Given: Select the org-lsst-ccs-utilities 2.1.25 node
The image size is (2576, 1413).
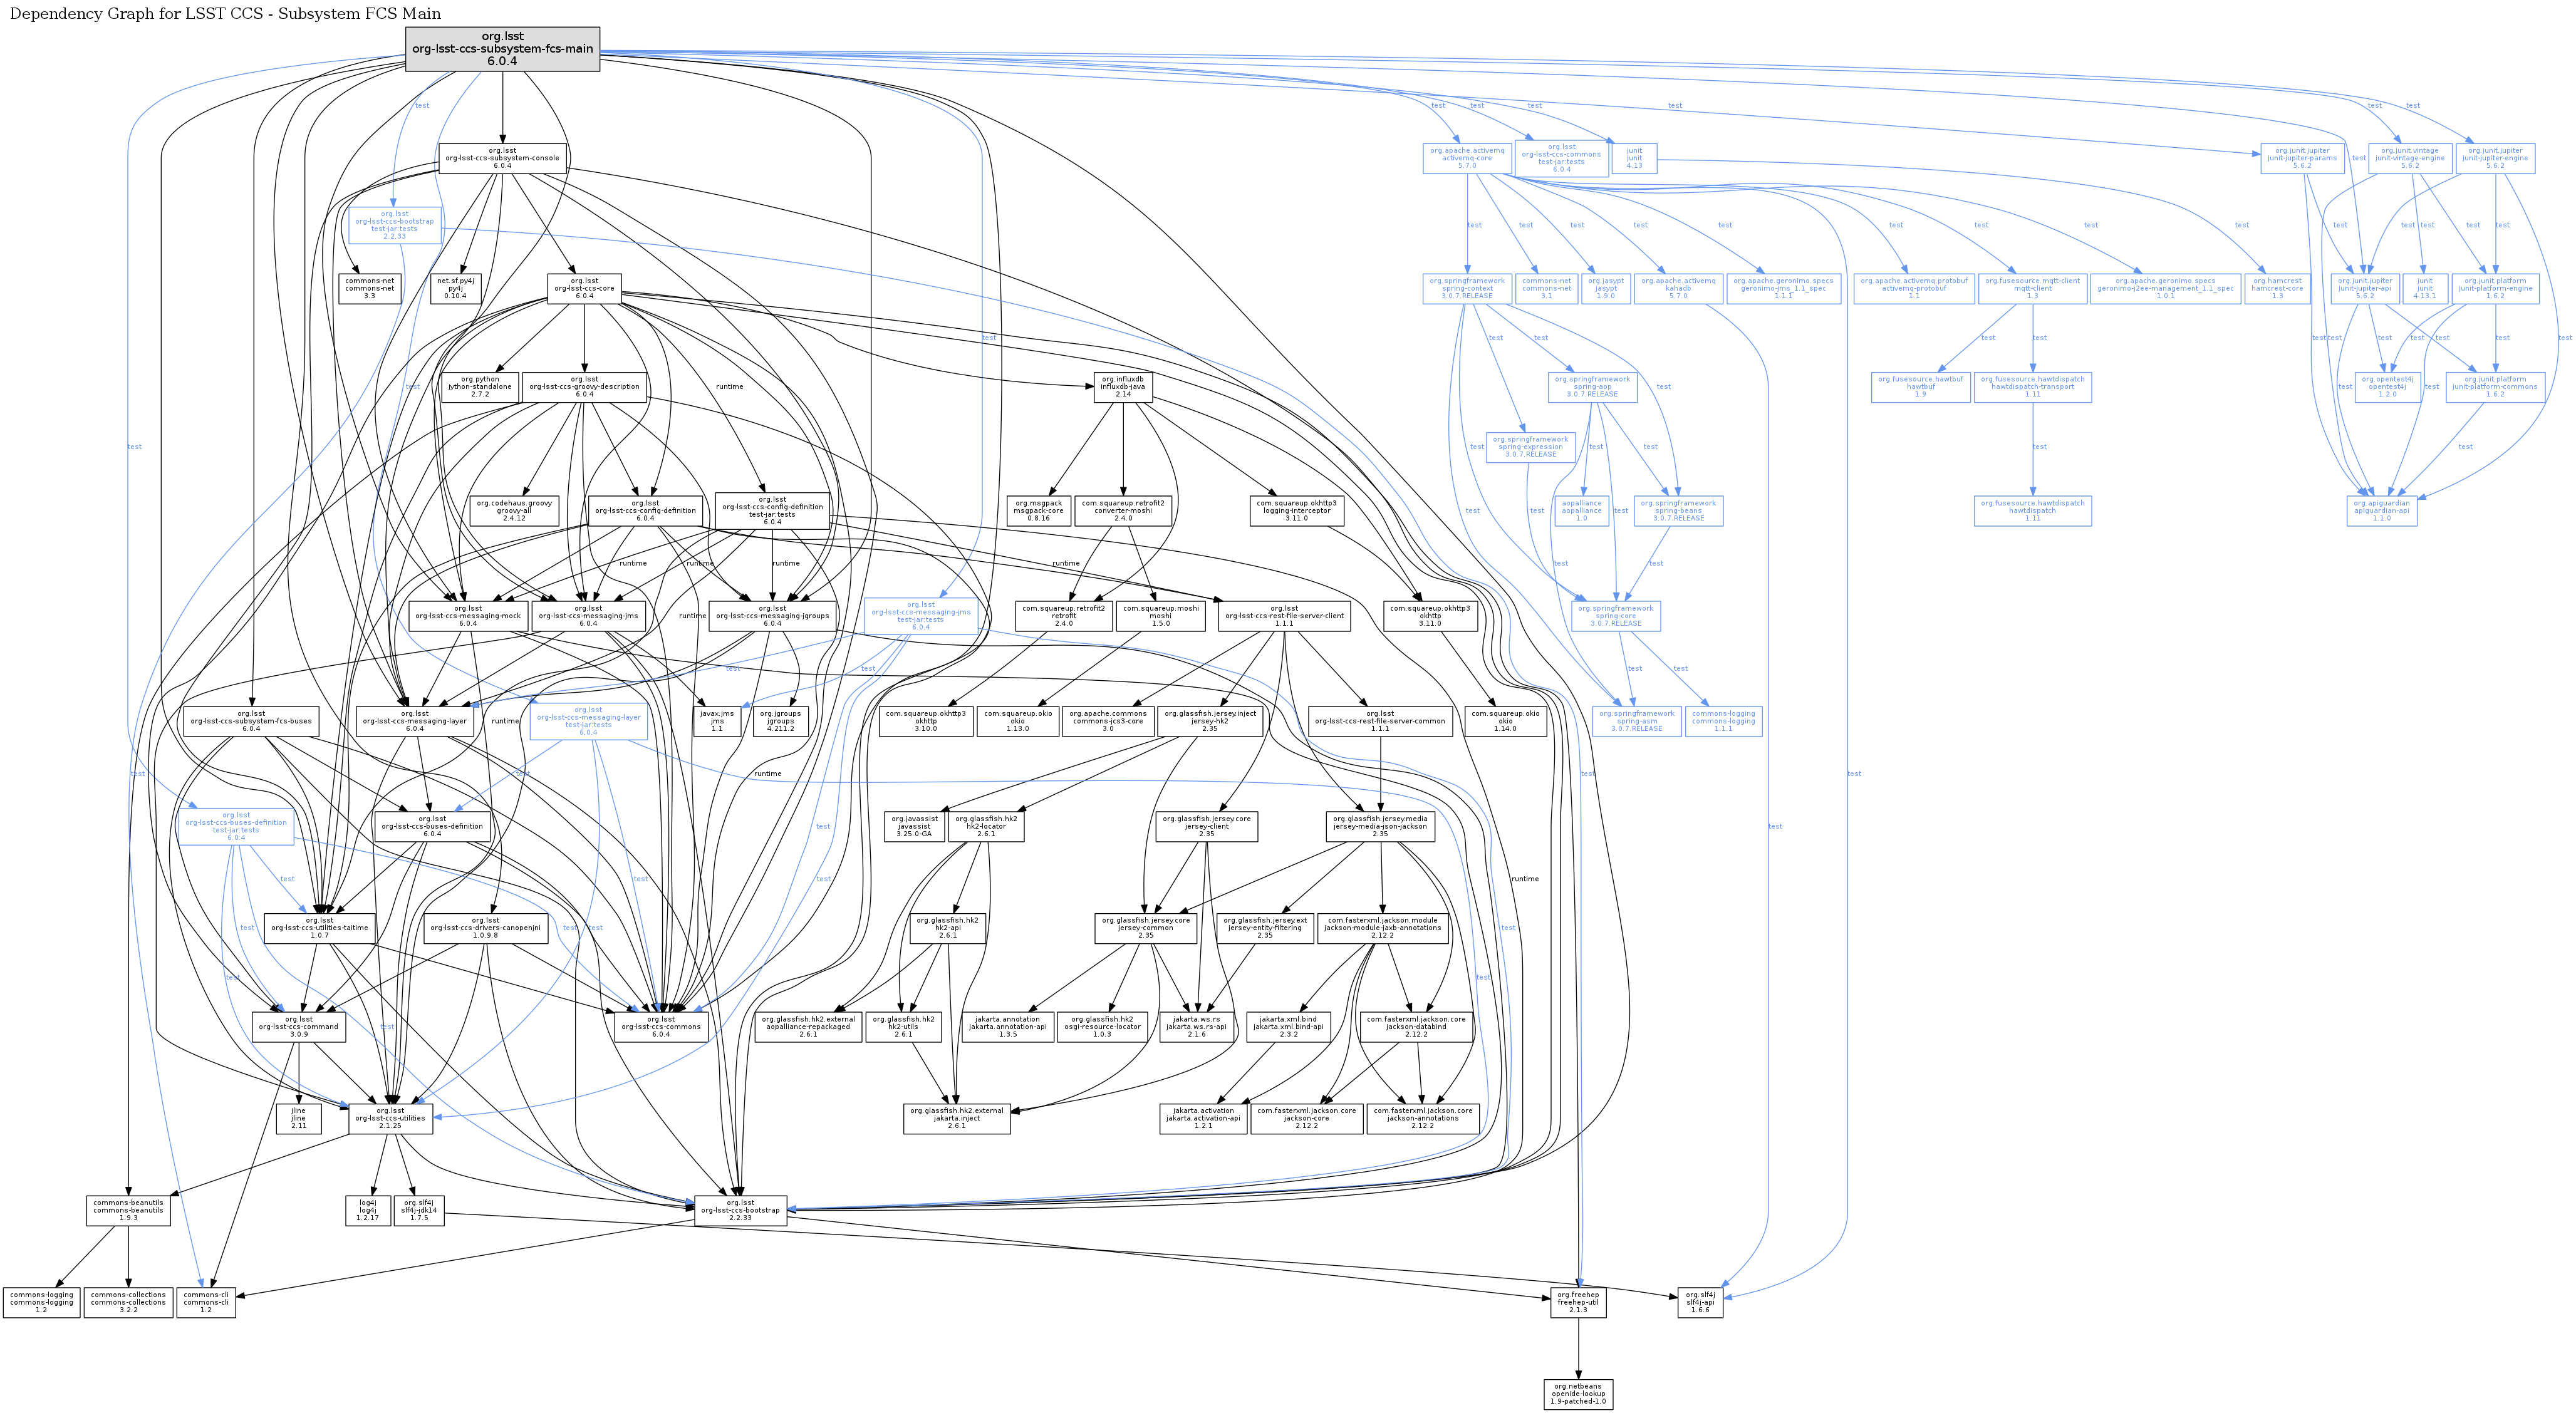Looking at the screenshot, I should pyautogui.click(x=390, y=1118).
